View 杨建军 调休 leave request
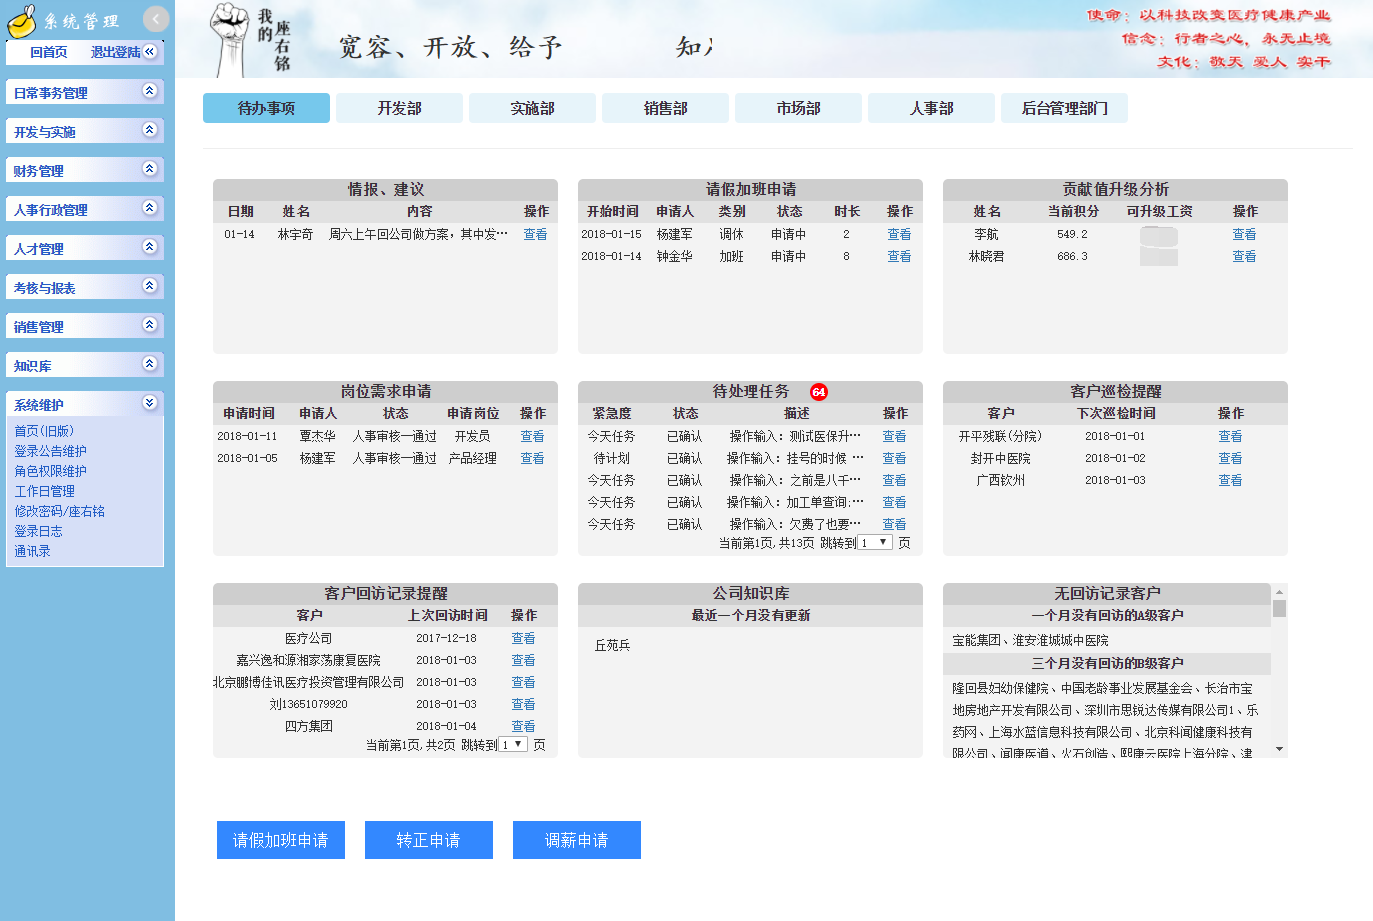 [x=899, y=234]
